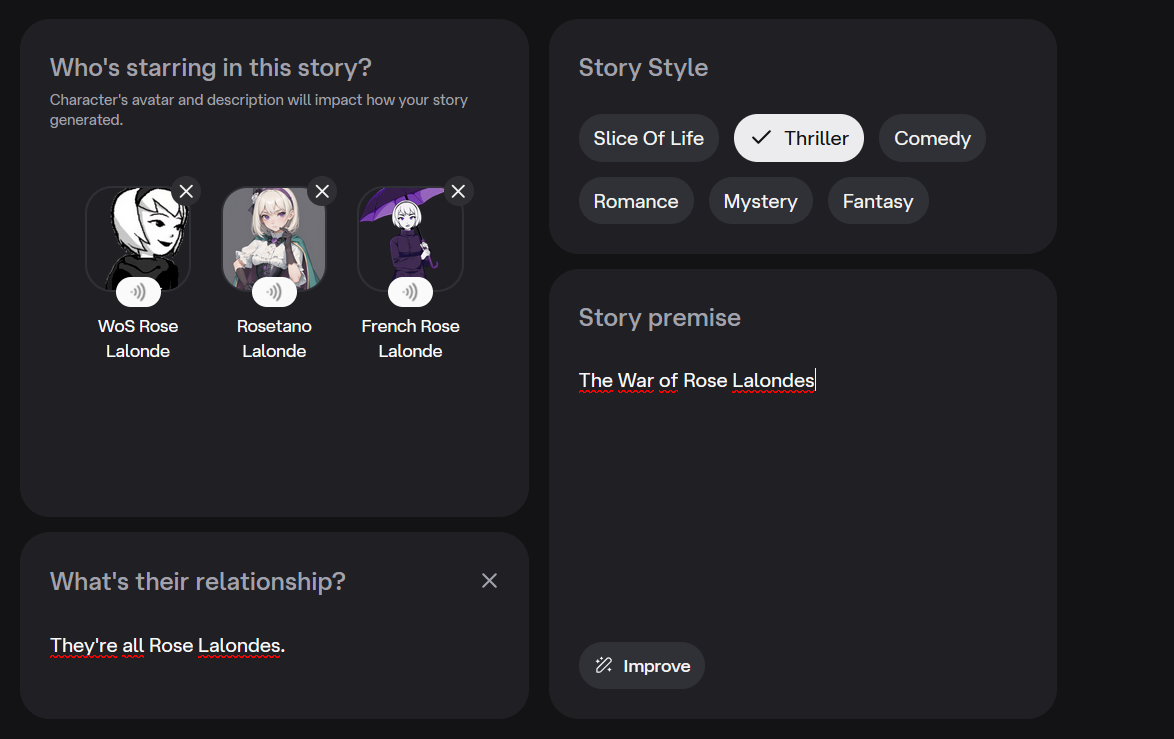1174x739 pixels.
Task: Remove WoS Rose Lalonde from story
Action: click(x=186, y=191)
